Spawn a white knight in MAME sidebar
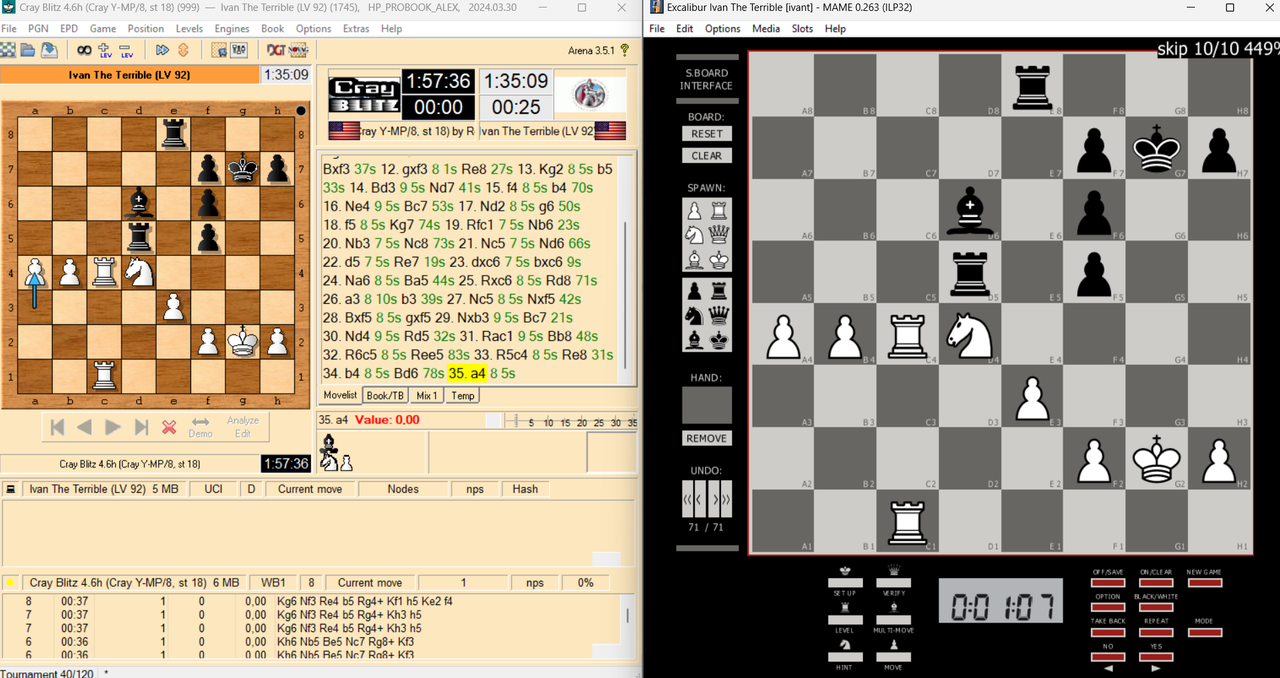 696,234
